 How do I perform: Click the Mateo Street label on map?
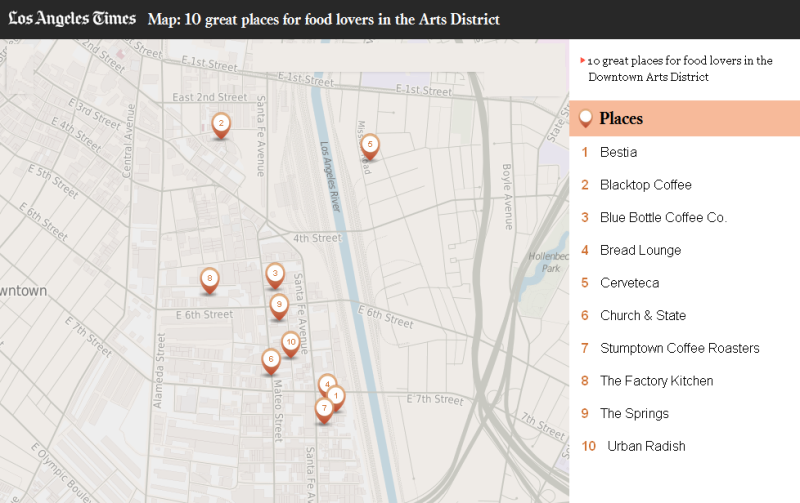[278, 410]
